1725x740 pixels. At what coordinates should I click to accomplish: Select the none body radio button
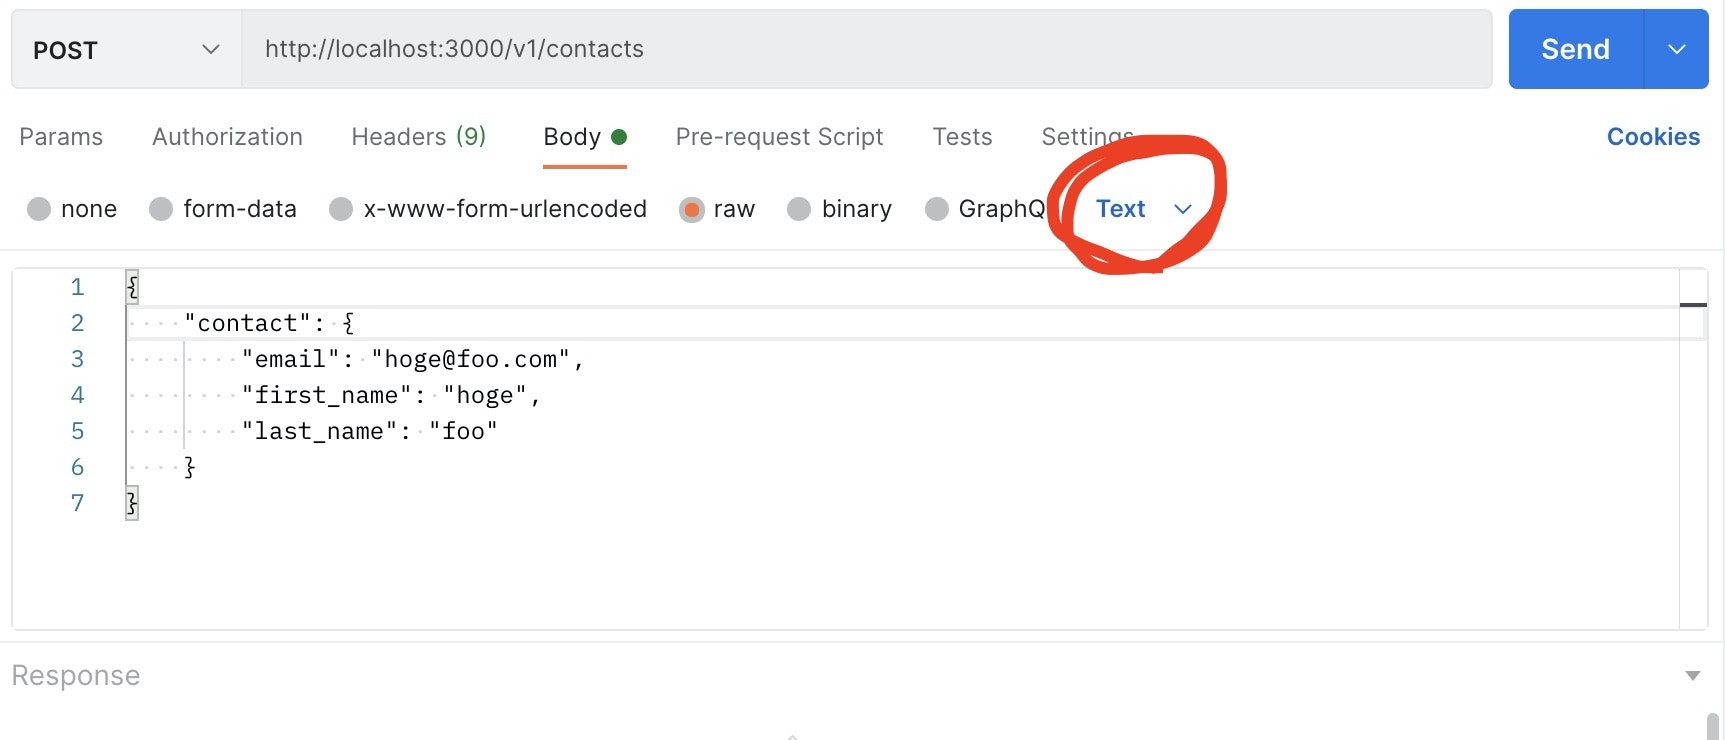point(39,209)
